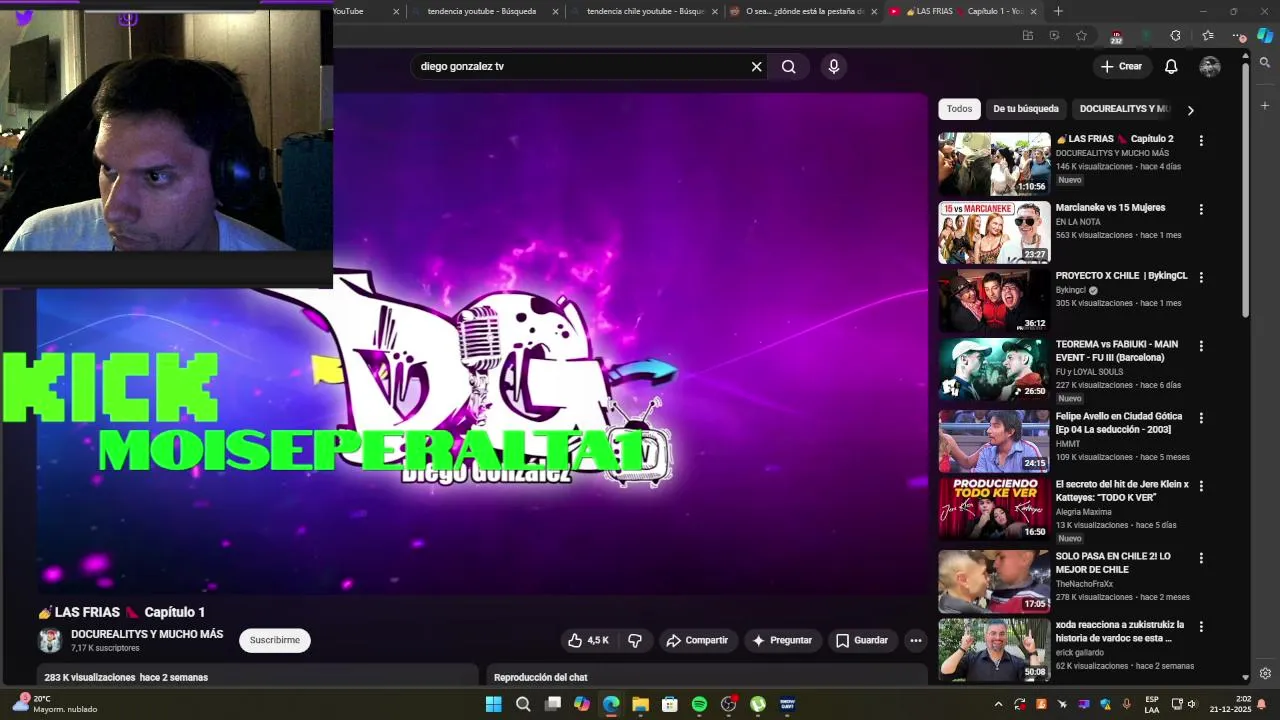Click the Compartir button
The height and width of the screenshot is (720, 1280).
(x=697, y=640)
